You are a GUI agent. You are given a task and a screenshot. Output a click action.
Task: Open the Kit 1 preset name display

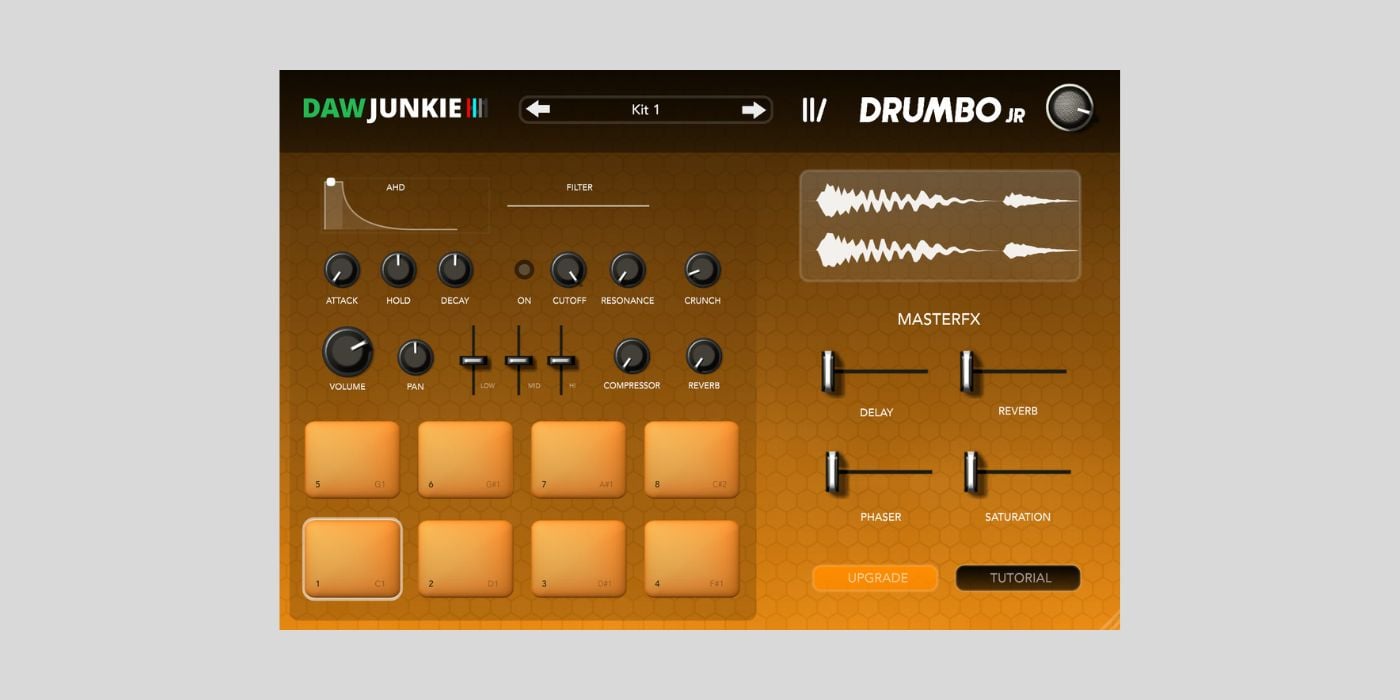(646, 109)
